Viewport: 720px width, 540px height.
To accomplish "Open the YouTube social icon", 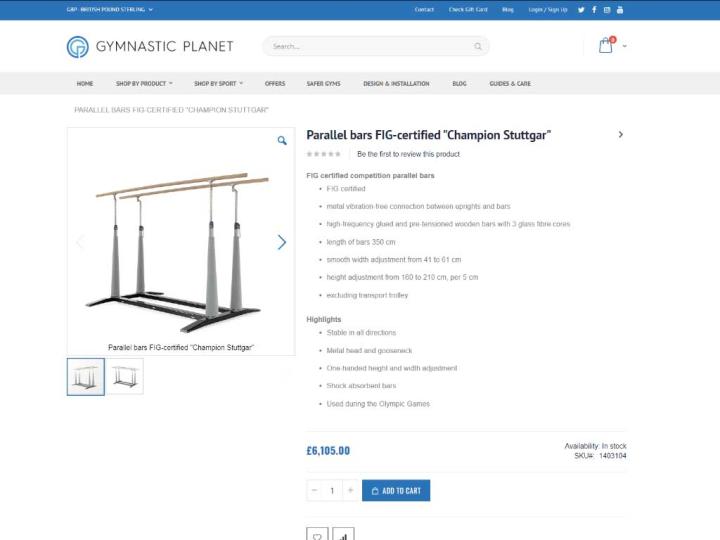I will pos(619,10).
